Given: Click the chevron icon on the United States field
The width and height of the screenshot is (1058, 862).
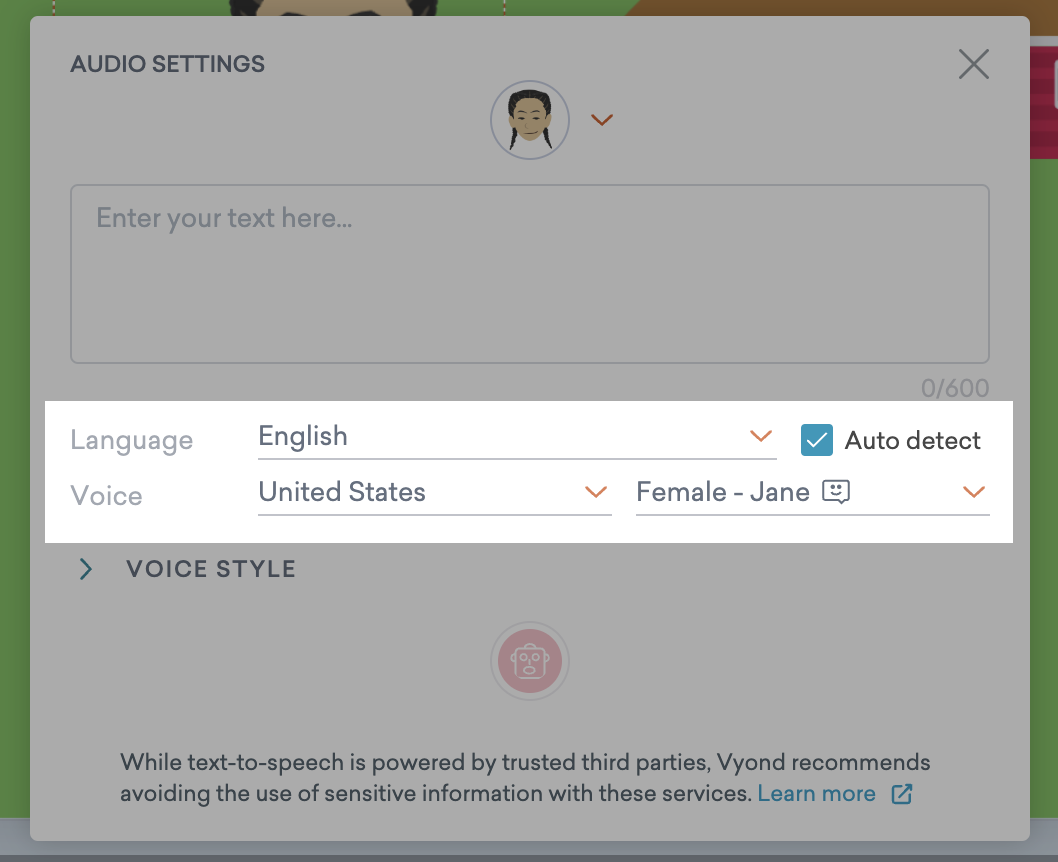Looking at the screenshot, I should pyautogui.click(x=596, y=493).
